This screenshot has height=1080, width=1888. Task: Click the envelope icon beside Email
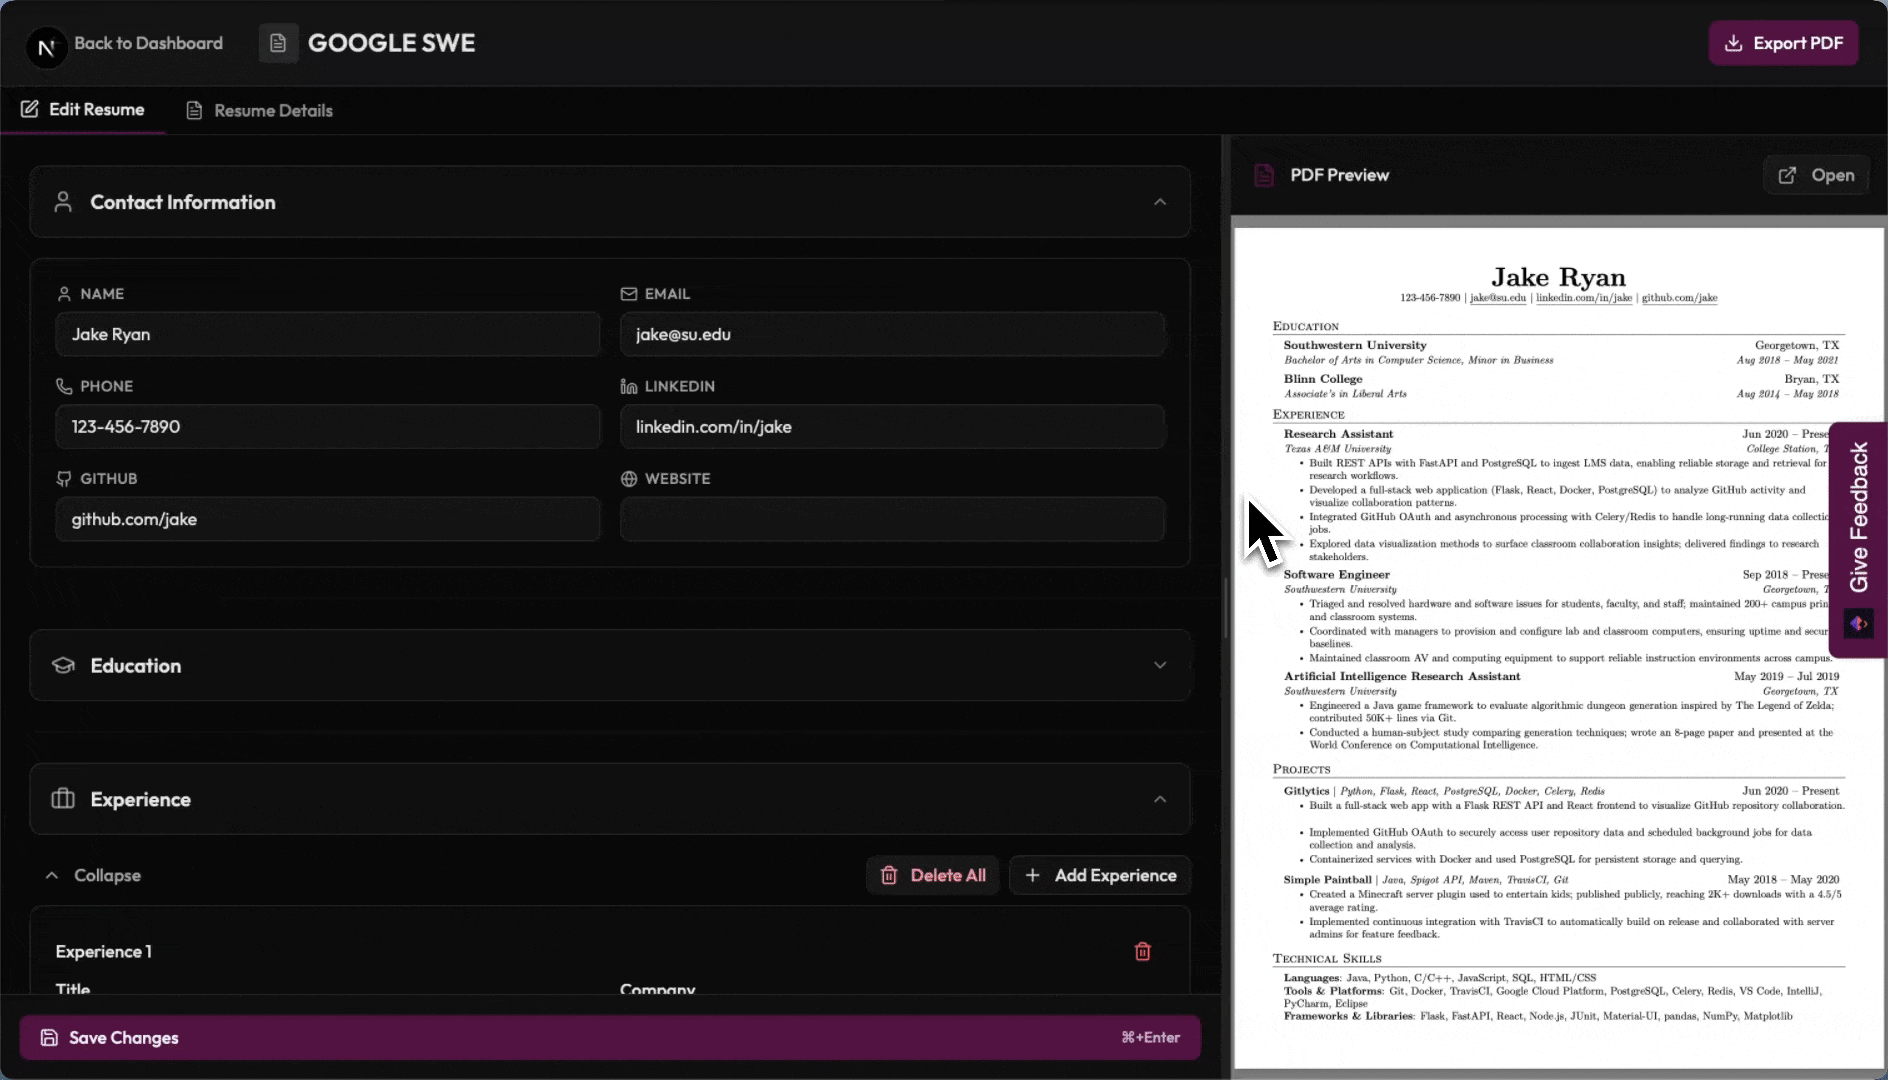(628, 293)
